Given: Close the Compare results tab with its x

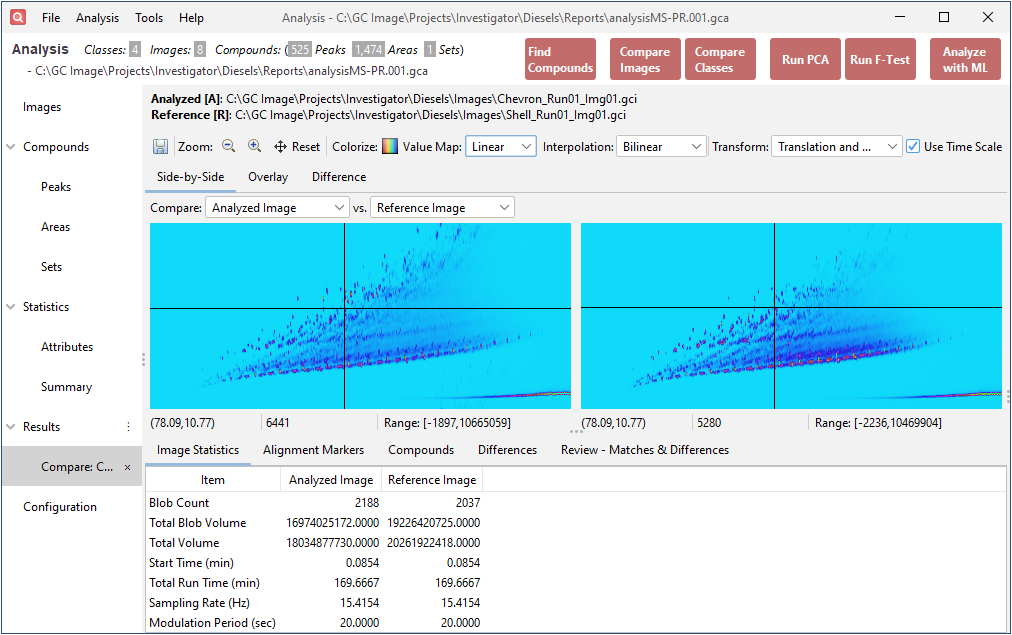Looking at the screenshot, I should 127,466.
